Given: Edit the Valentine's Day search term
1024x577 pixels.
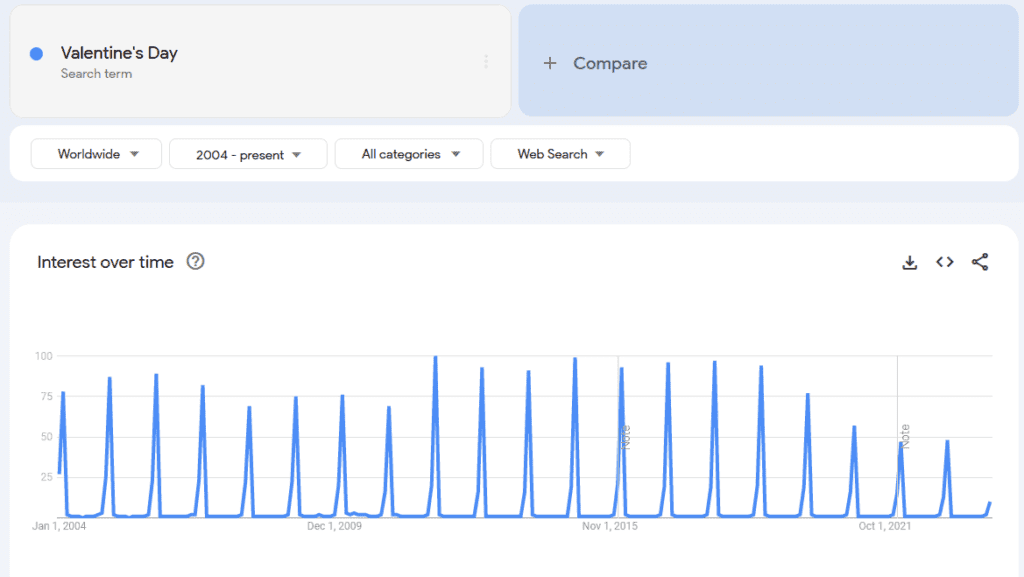Looking at the screenshot, I should click(x=119, y=53).
